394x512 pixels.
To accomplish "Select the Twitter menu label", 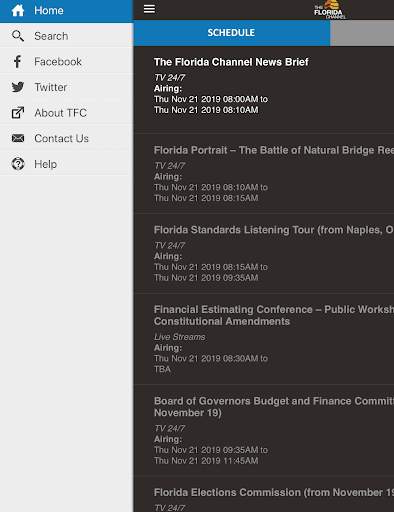I will tap(51, 87).
